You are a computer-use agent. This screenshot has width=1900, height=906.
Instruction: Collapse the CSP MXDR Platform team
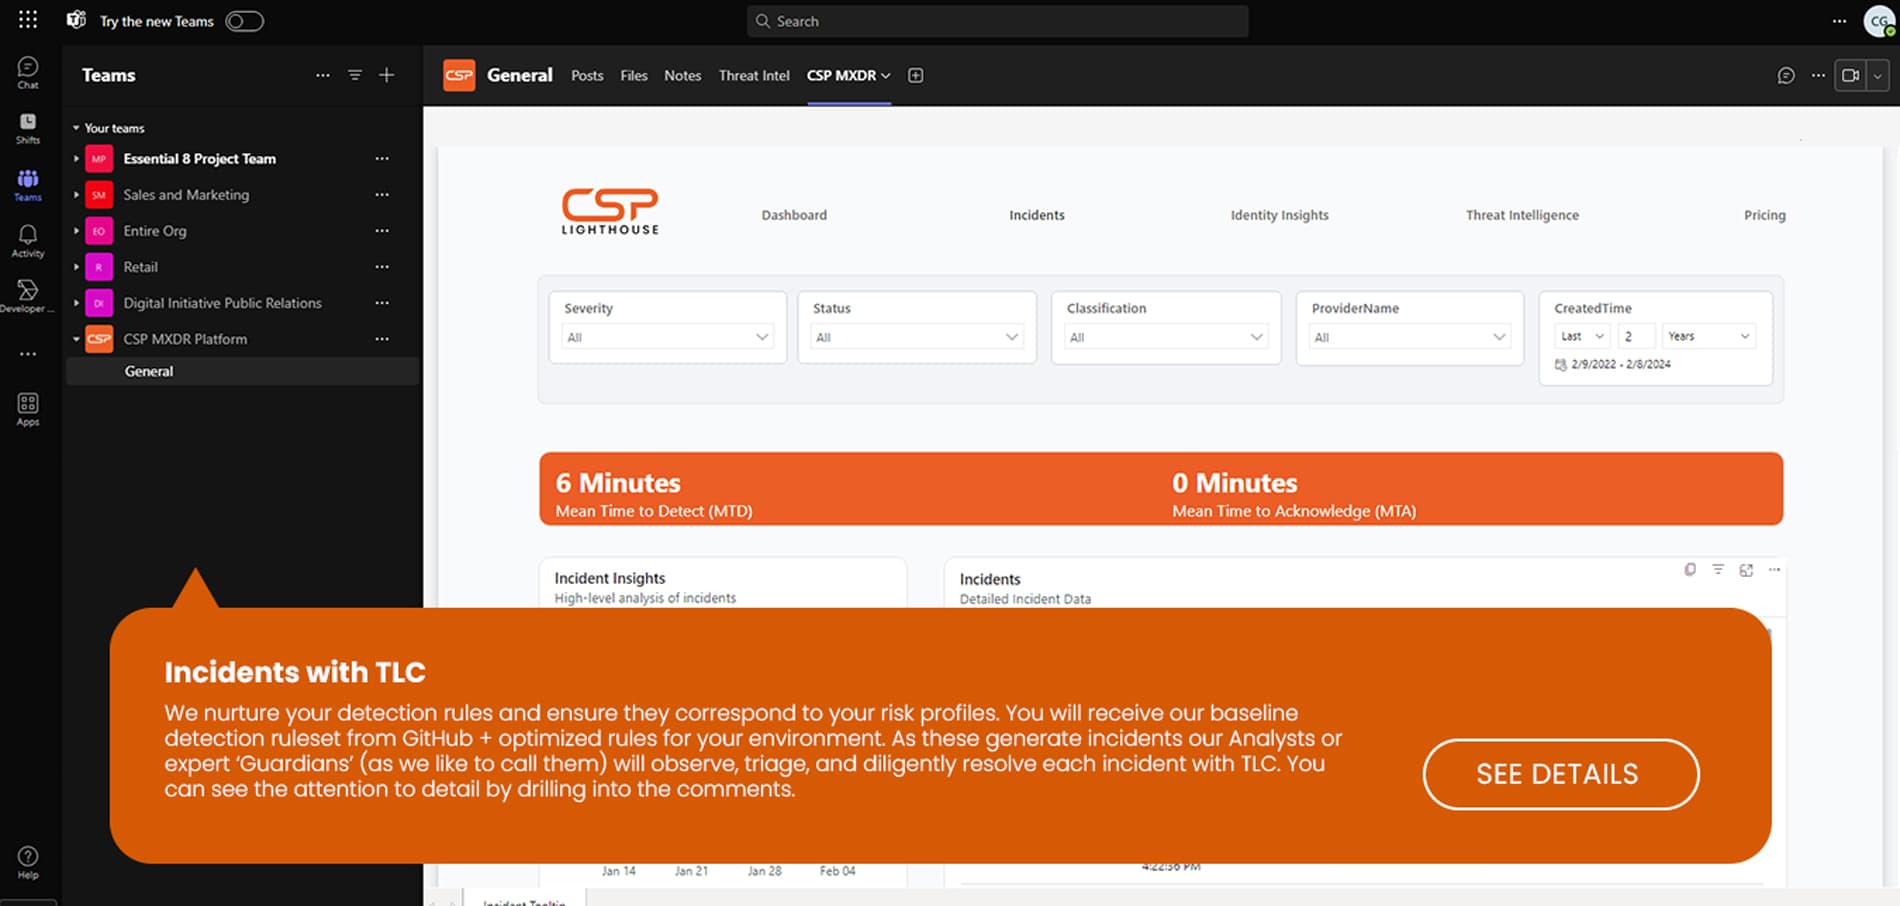(76, 339)
